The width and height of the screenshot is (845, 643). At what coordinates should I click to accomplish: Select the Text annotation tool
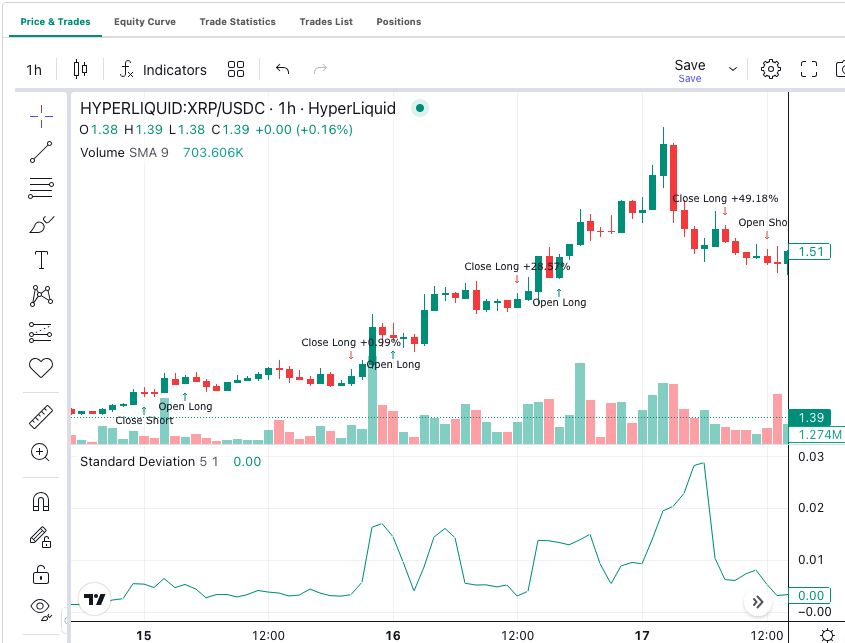pos(41,260)
